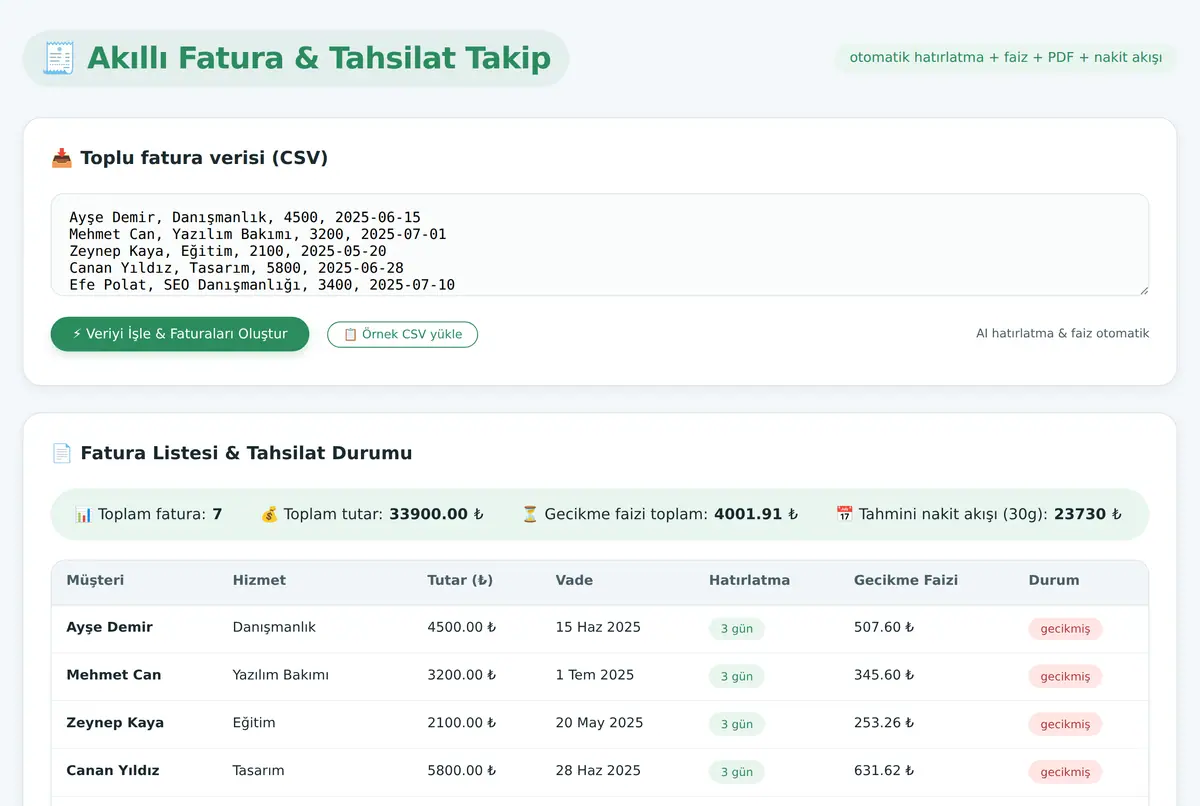Click the hourglass icon next to Gecikme faizi
The width and height of the screenshot is (1200, 806).
[x=530, y=514]
